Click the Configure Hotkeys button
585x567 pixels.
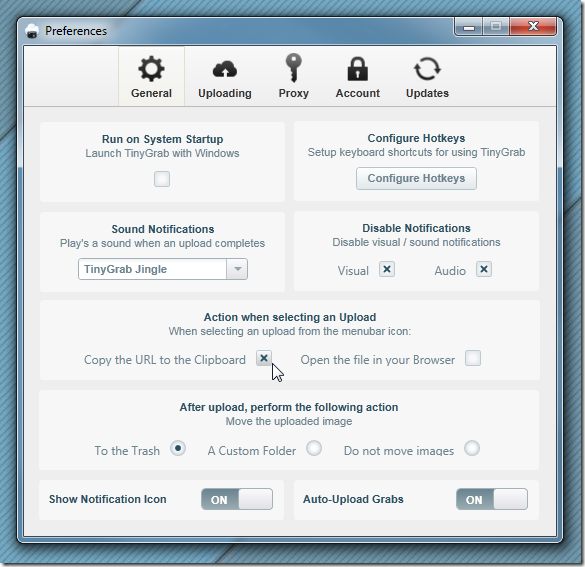pyautogui.click(x=416, y=178)
